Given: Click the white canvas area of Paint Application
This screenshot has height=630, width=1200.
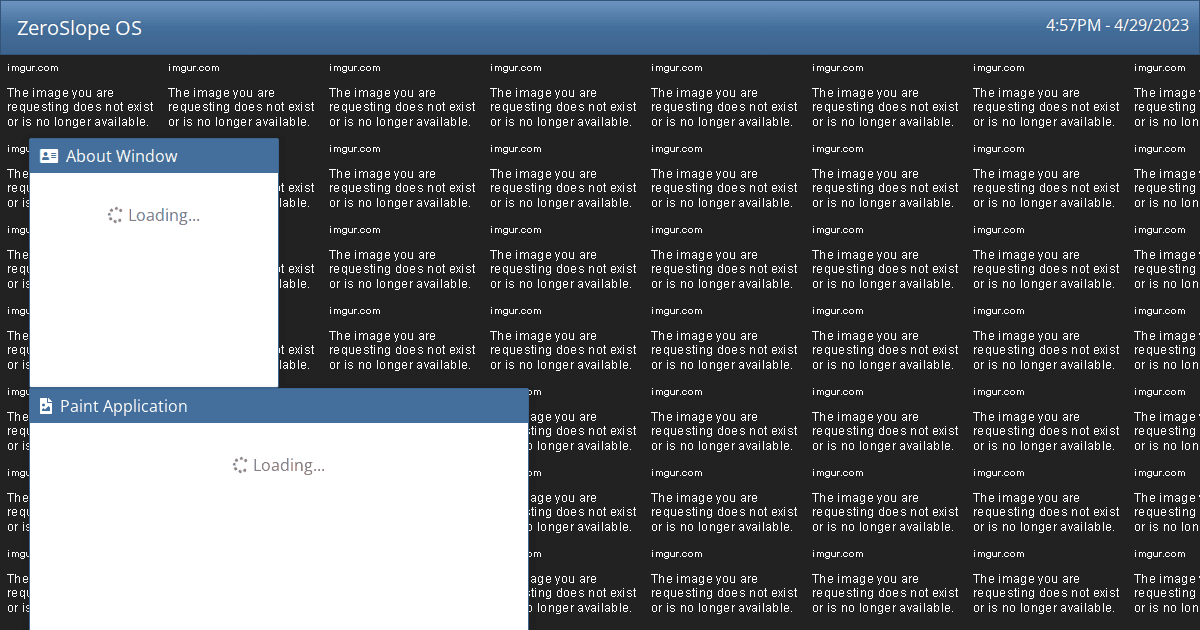Looking at the screenshot, I should (x=280, y=550).
